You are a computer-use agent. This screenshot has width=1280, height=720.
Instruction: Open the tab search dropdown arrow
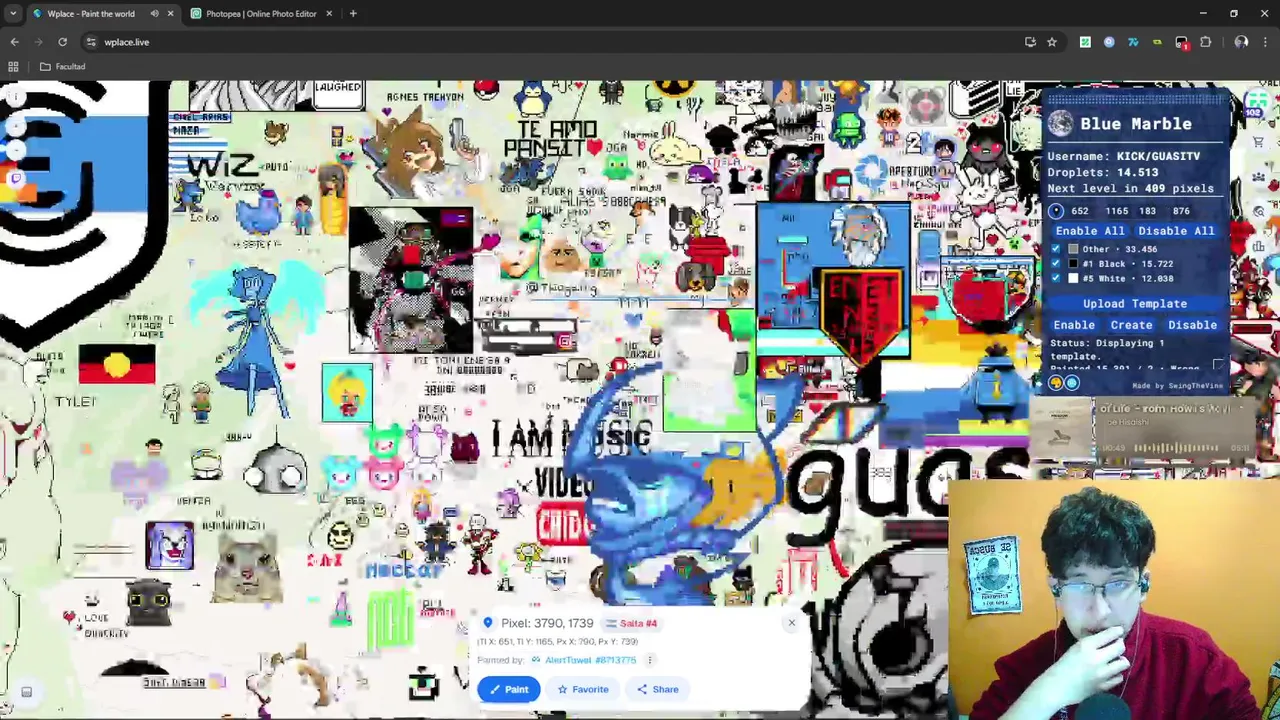pos(13,14)
